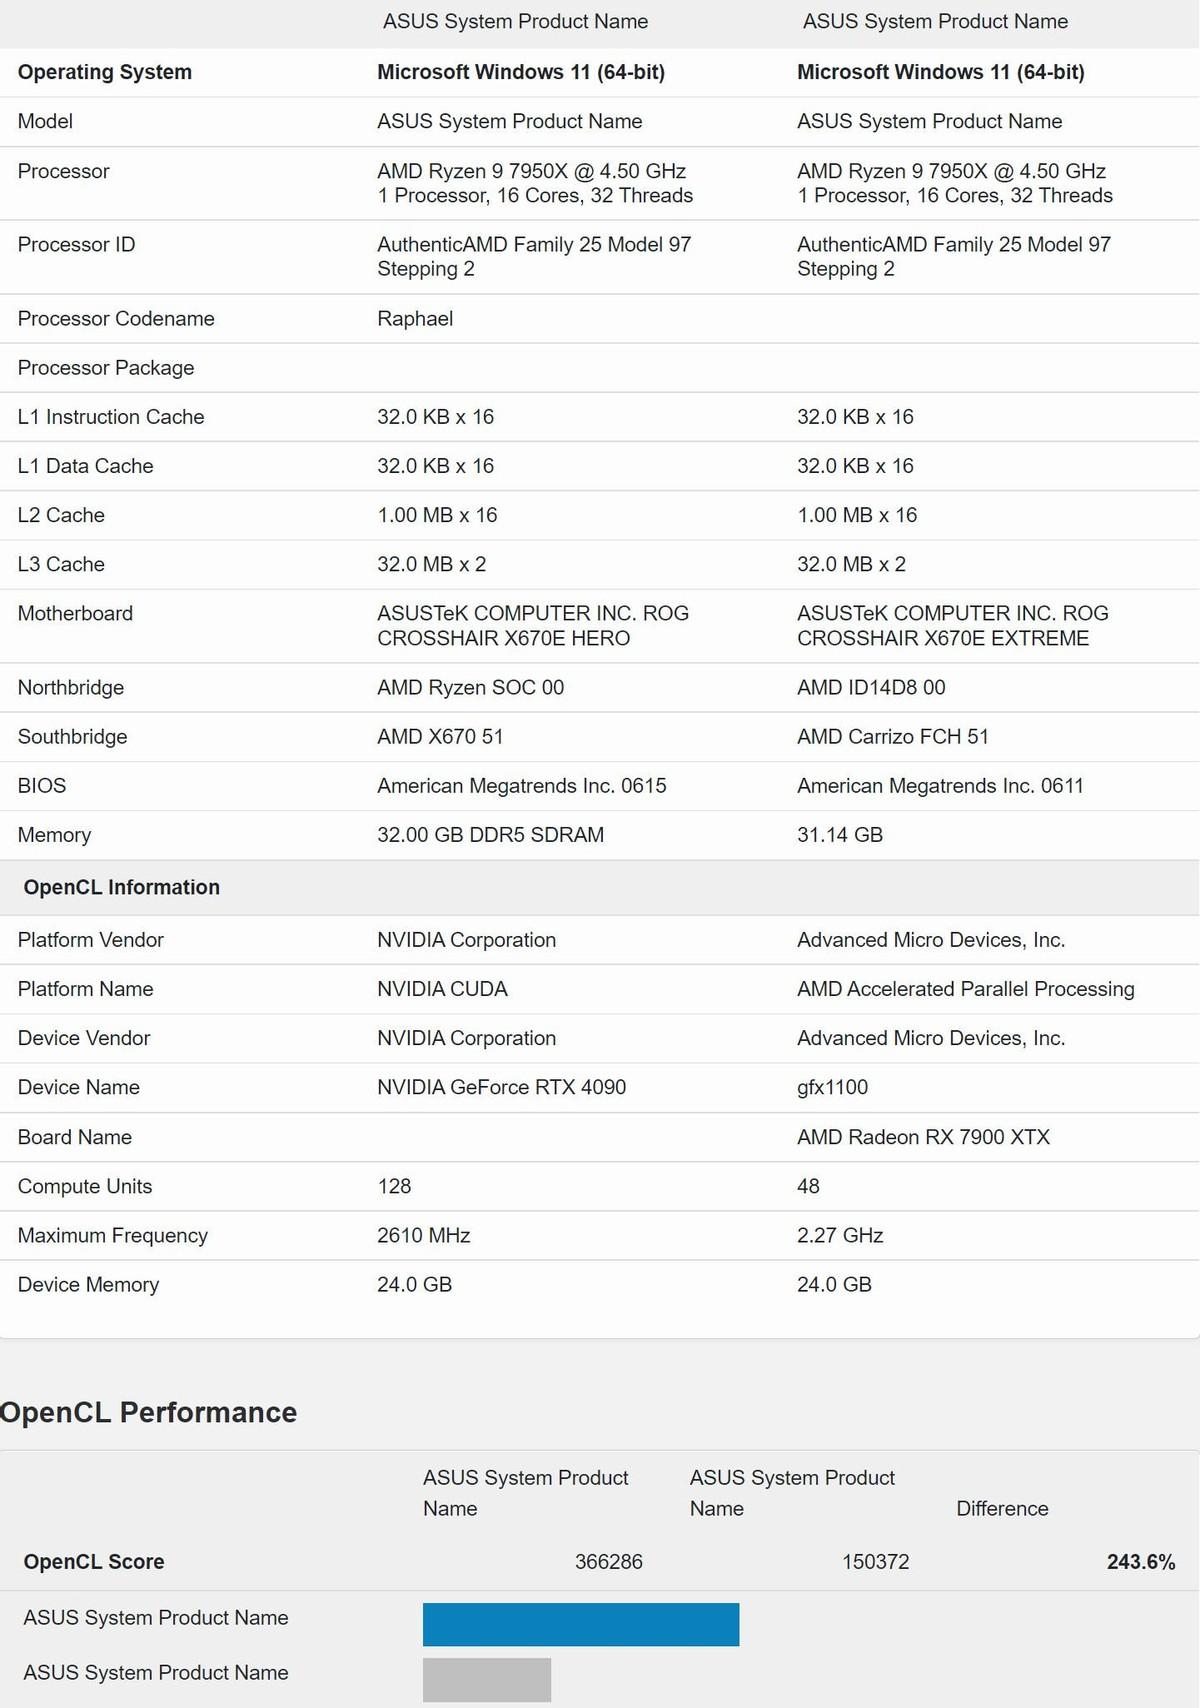Select the OpenCL Score value 366286
Screen dimensions: 1200x1708
coord(608,1562)
